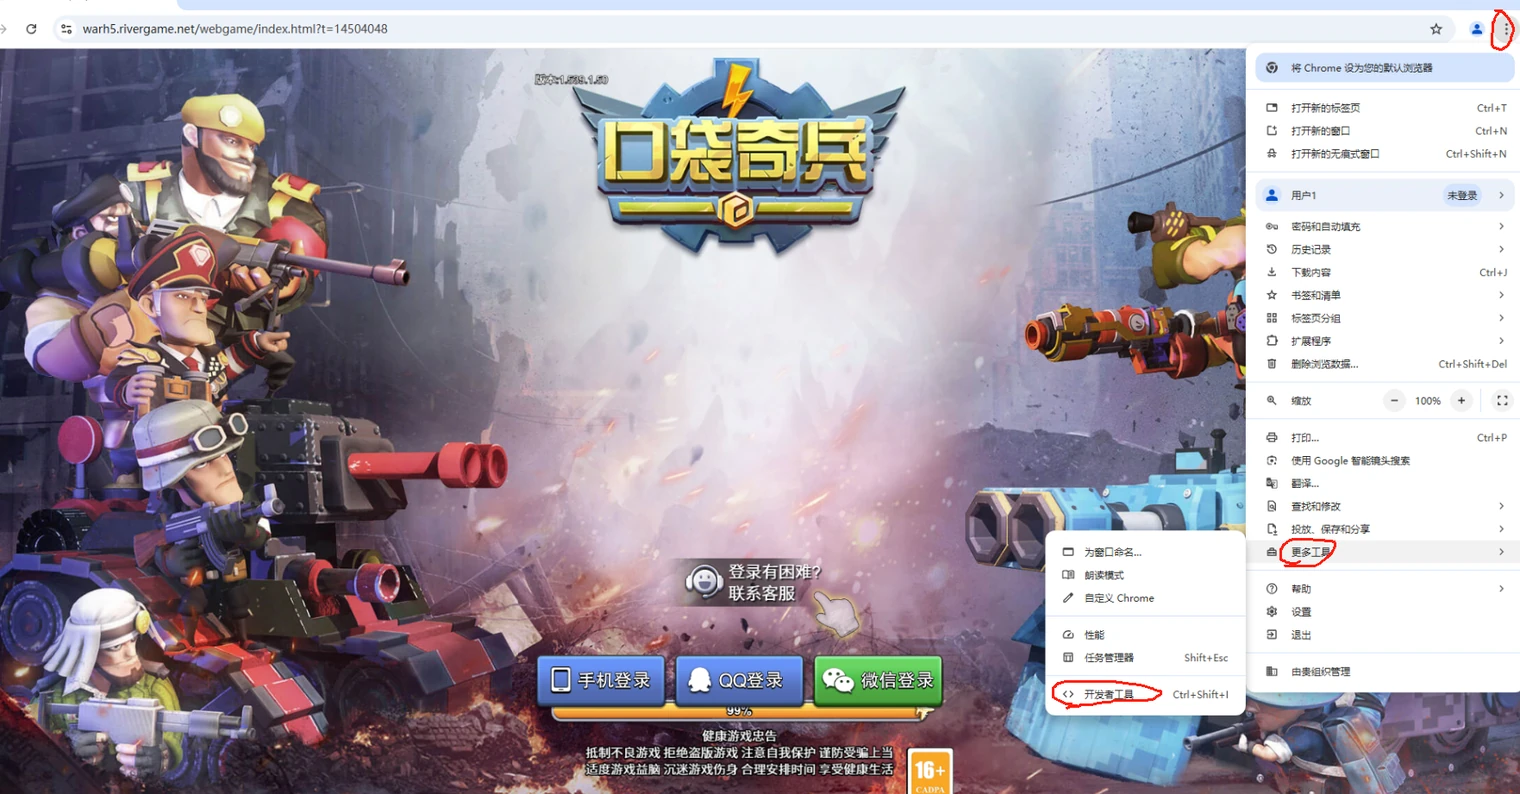Expand 书签和清单 submenu
This screenshot has width=1520, height=794.
pos(1385,295)
